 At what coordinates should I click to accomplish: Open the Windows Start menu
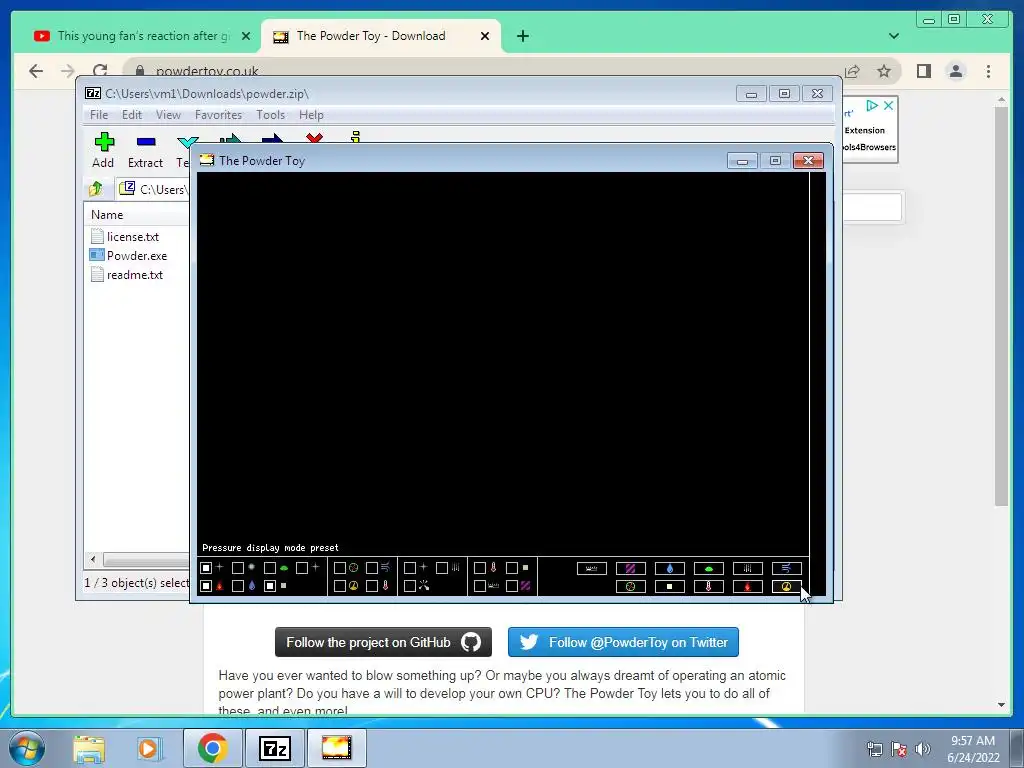[27, 748]
